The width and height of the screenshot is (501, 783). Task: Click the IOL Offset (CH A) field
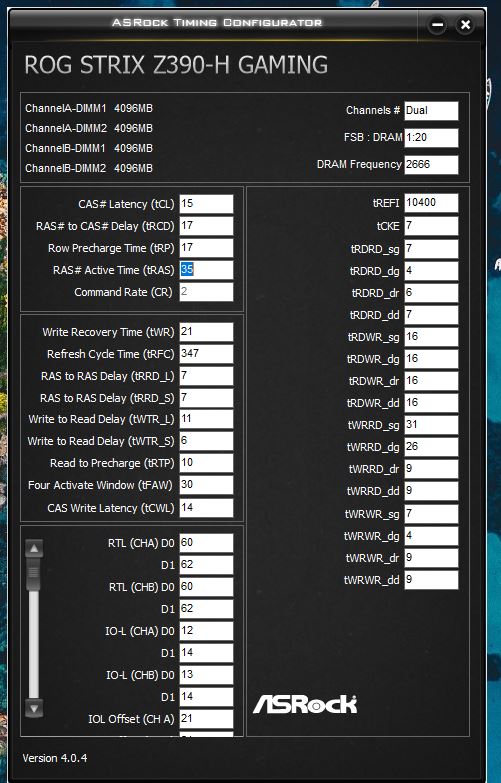click(x=206, y=719)
